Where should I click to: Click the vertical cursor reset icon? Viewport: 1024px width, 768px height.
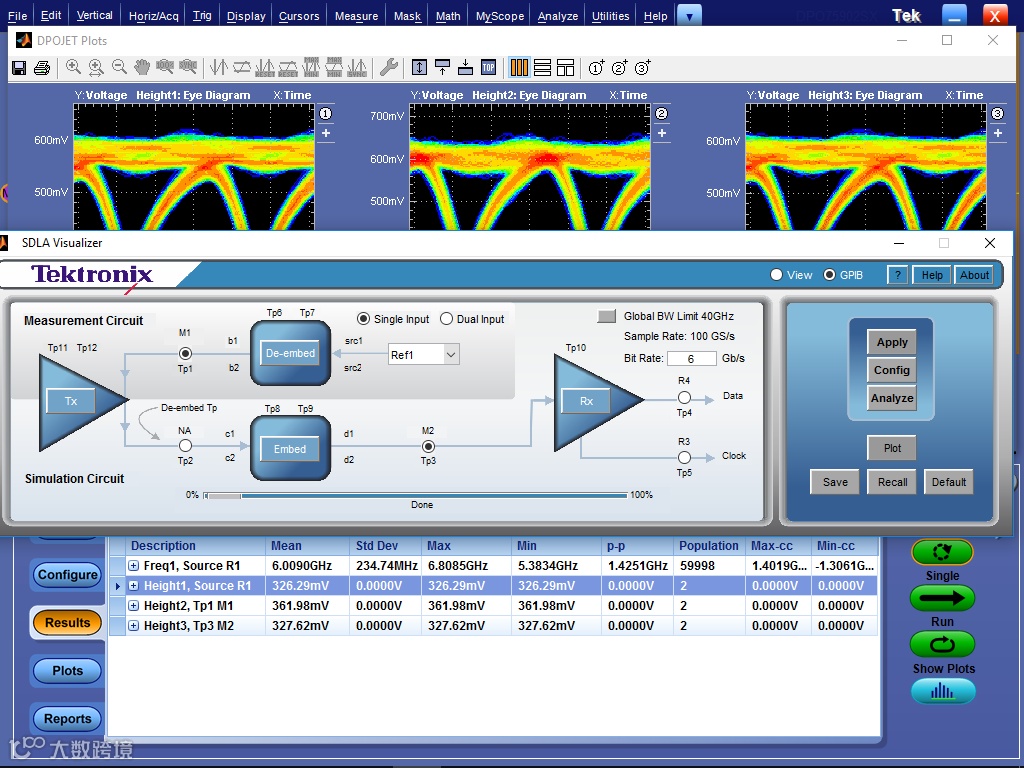coord(264,67)
